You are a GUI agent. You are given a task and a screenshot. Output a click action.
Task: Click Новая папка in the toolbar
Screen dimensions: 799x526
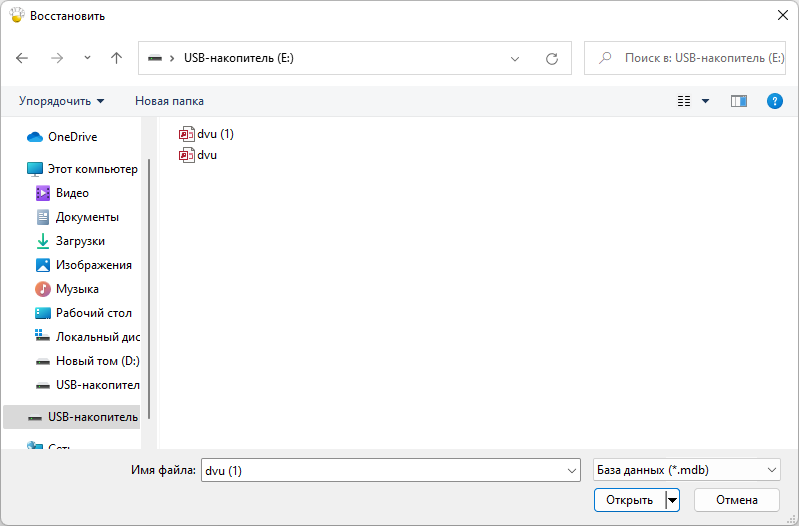click(x=169, y=101)
